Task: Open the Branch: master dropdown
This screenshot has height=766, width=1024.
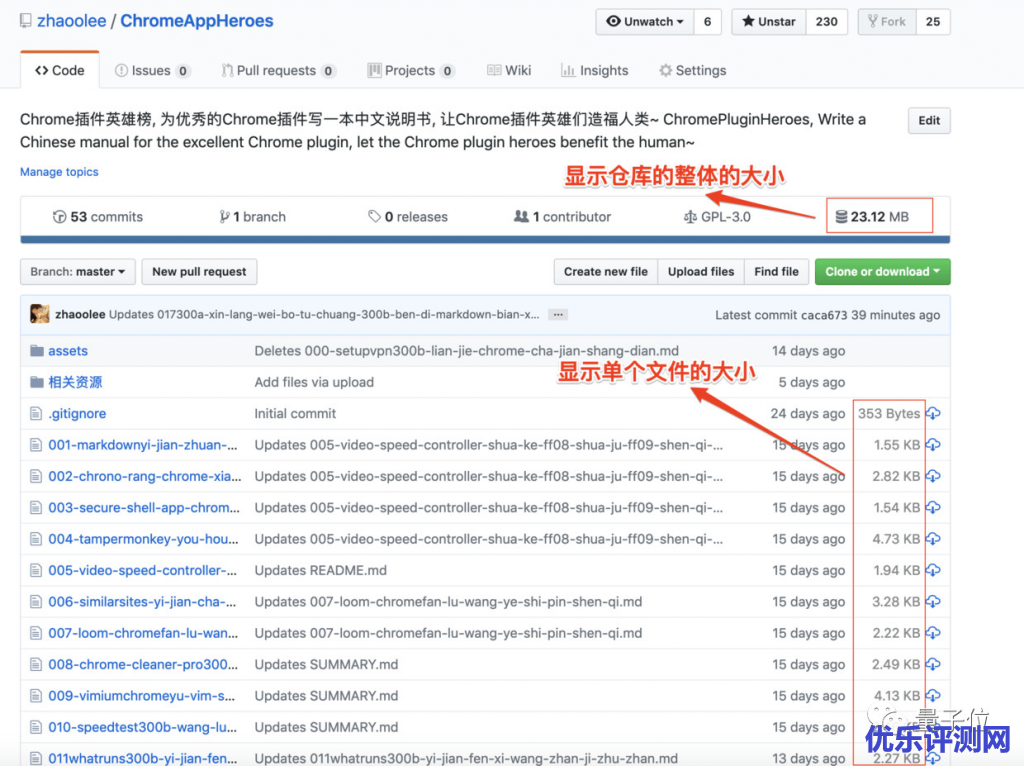Action: pos(78,272)
